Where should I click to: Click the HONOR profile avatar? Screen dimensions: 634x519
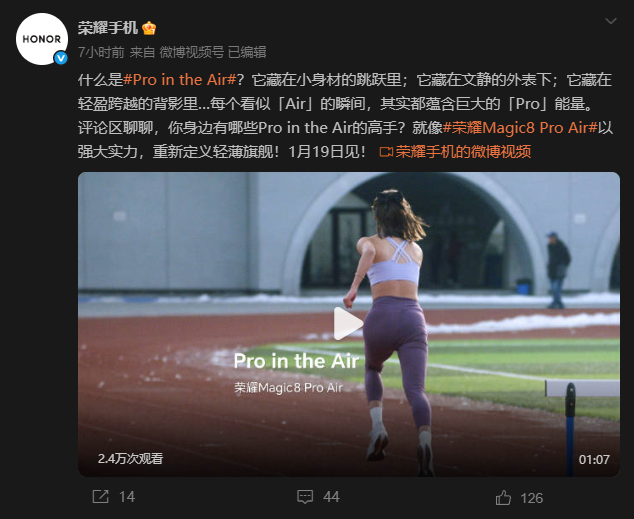(x=42, y=39)
